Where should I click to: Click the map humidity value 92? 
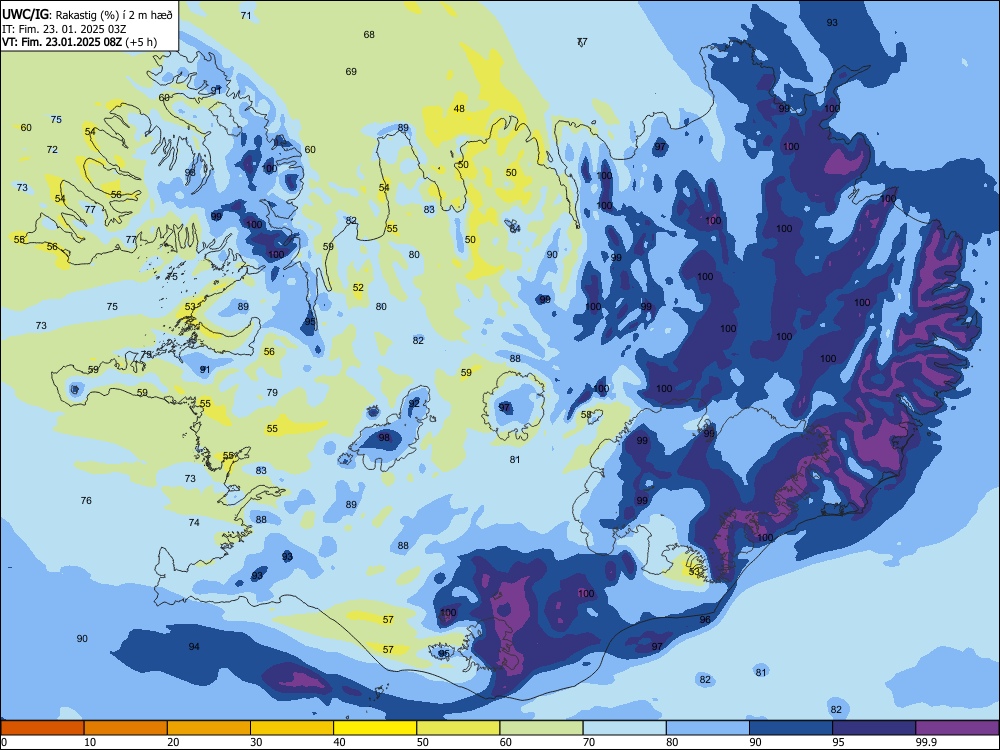click(415, 403)
